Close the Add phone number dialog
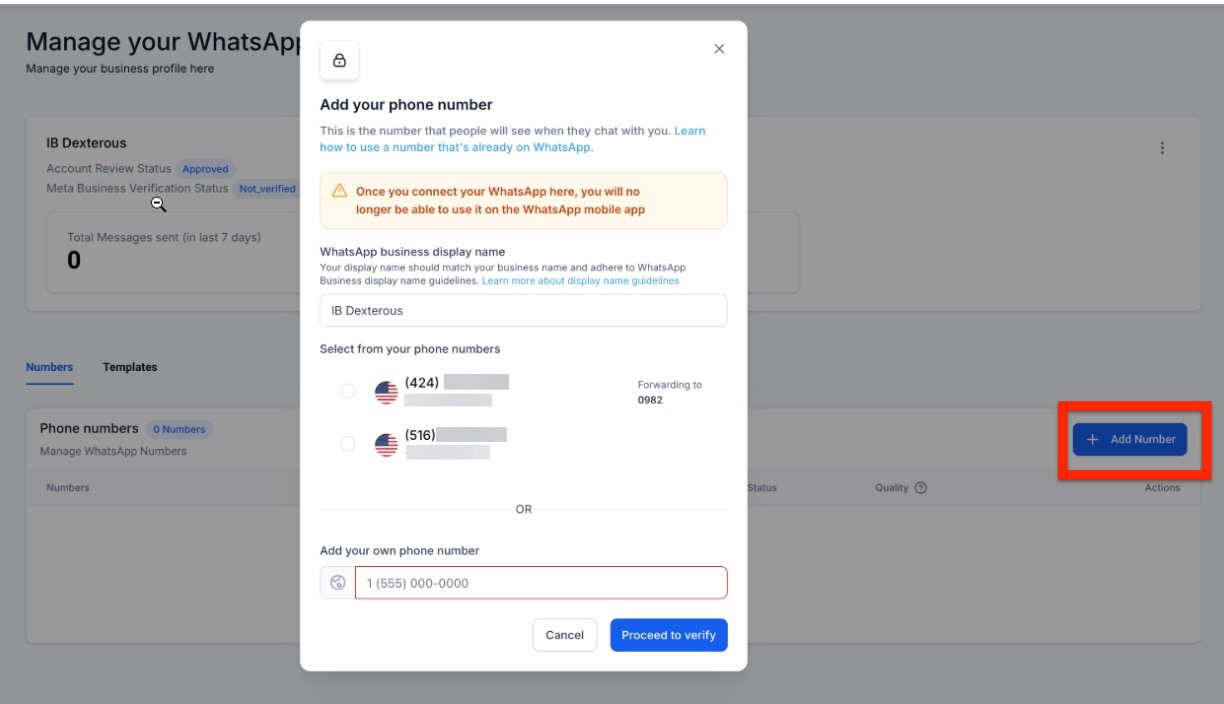Screen dimensions: 1224x704 (x=718, y=49)
